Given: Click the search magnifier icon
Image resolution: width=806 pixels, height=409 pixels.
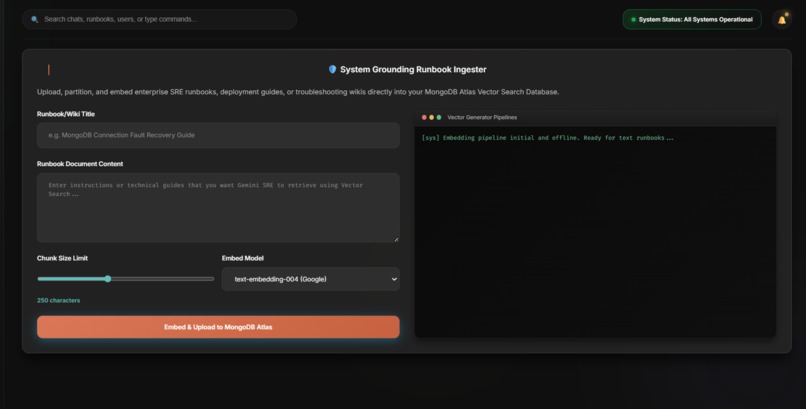Looking at the screenshot, I should tap(34, 20).
